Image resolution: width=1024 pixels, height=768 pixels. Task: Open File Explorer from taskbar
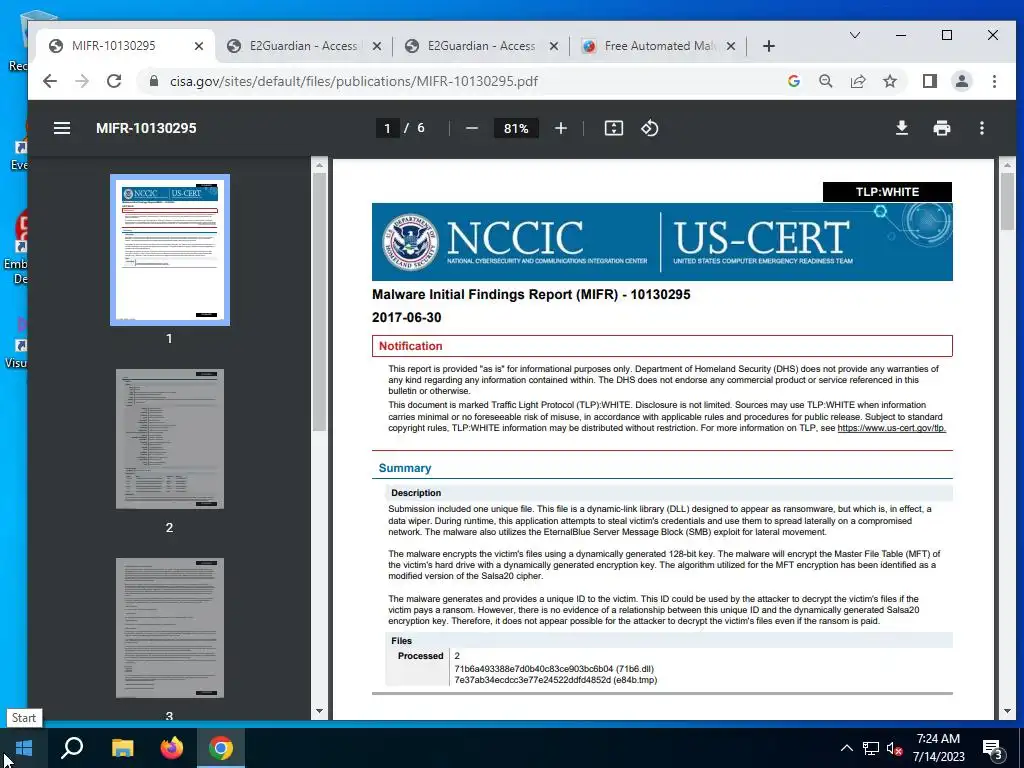click(x=122, y=748)
